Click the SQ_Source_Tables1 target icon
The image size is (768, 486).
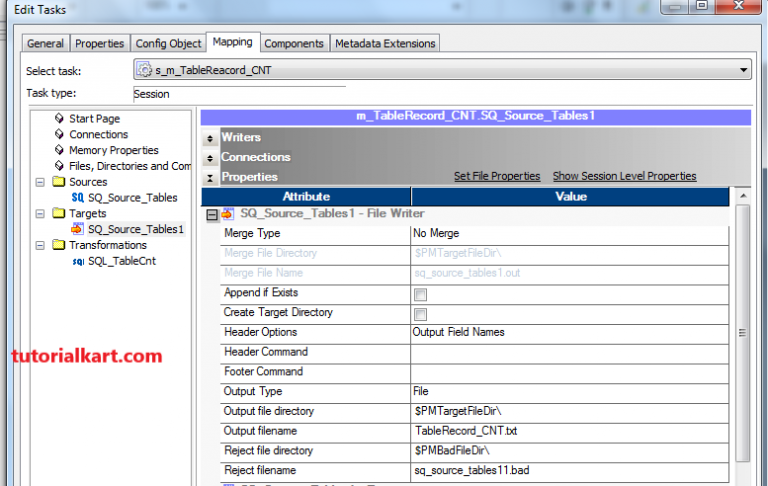(78, 229)
